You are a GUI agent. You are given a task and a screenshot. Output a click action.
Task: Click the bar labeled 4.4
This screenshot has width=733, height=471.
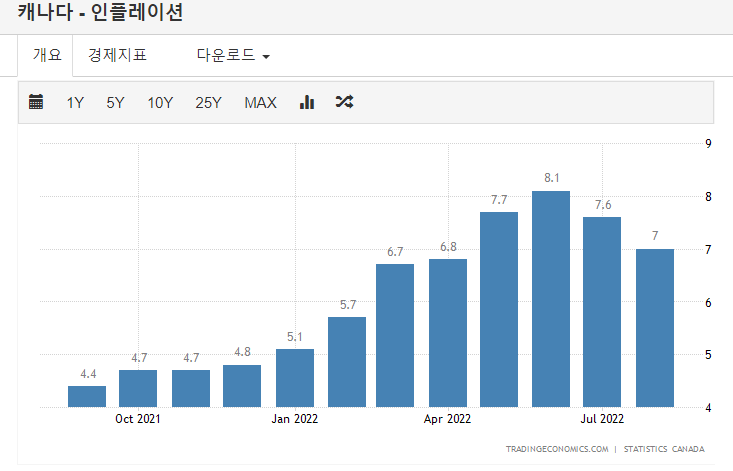[x=87, y=397]
